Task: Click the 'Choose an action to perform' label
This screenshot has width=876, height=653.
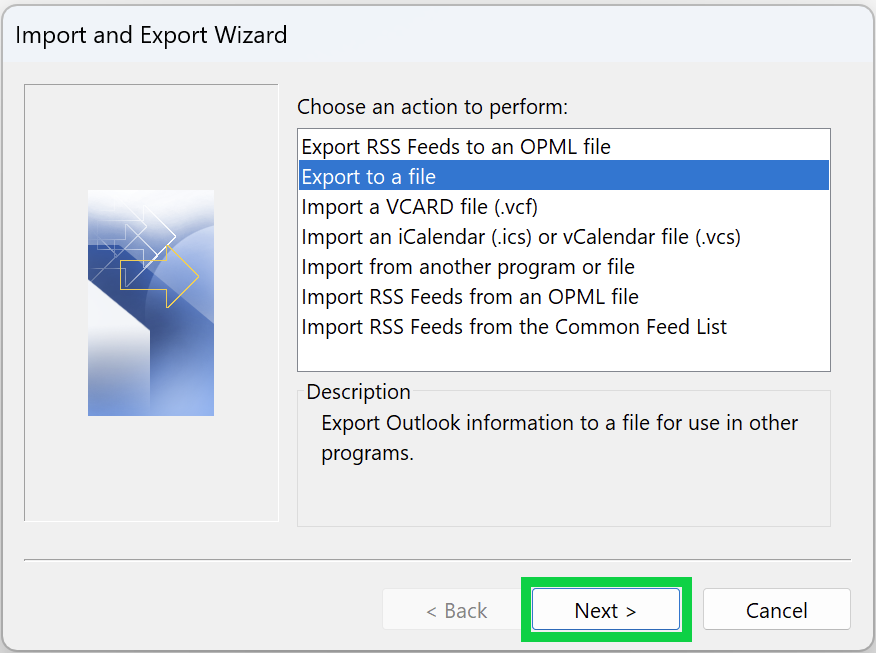Action: 432,106
